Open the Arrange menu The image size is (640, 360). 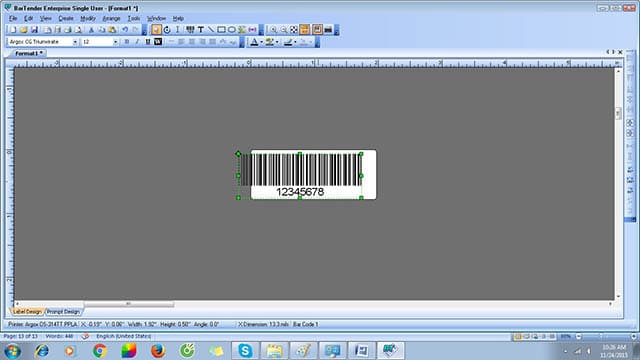(111, 18)
